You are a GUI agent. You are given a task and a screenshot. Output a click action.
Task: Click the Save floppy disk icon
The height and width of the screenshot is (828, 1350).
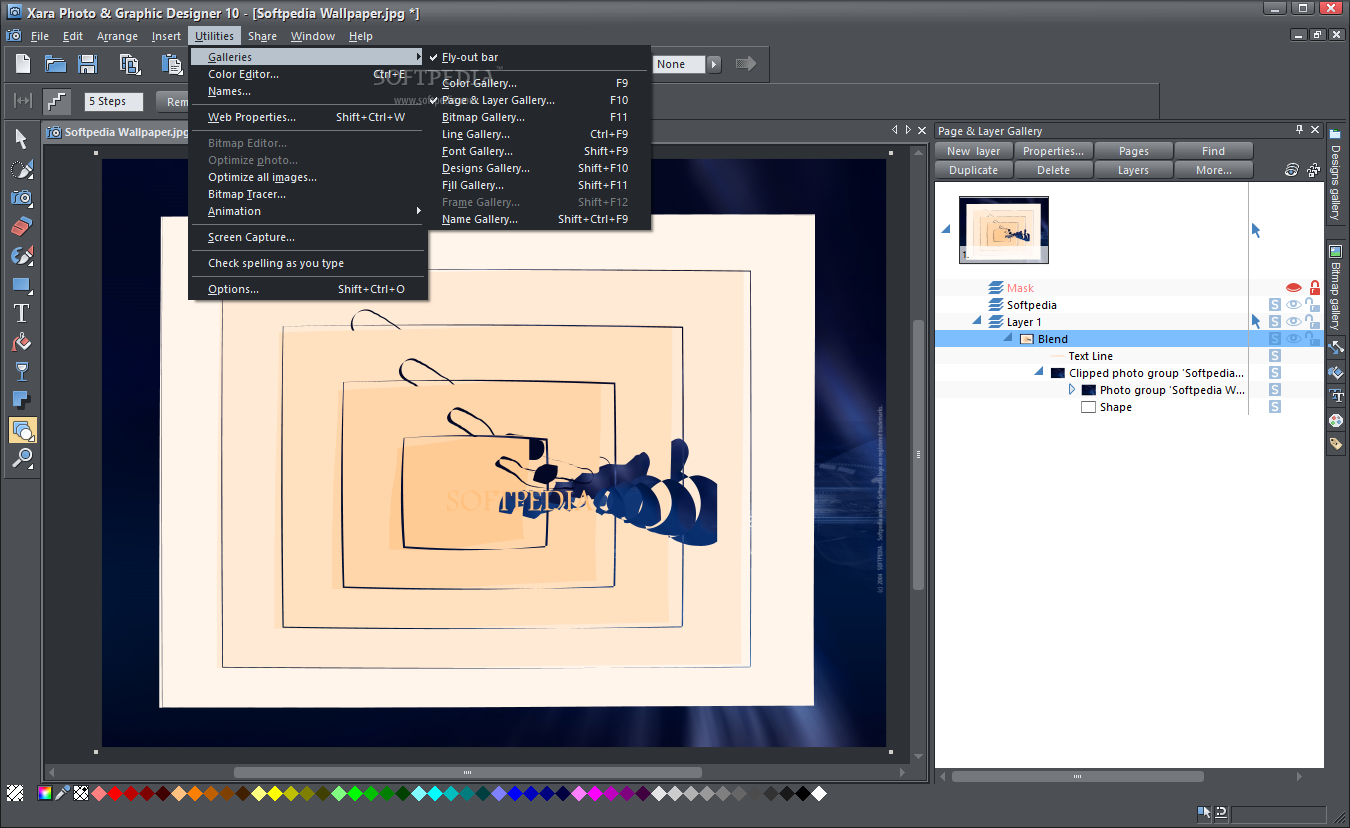coord(88,65)
